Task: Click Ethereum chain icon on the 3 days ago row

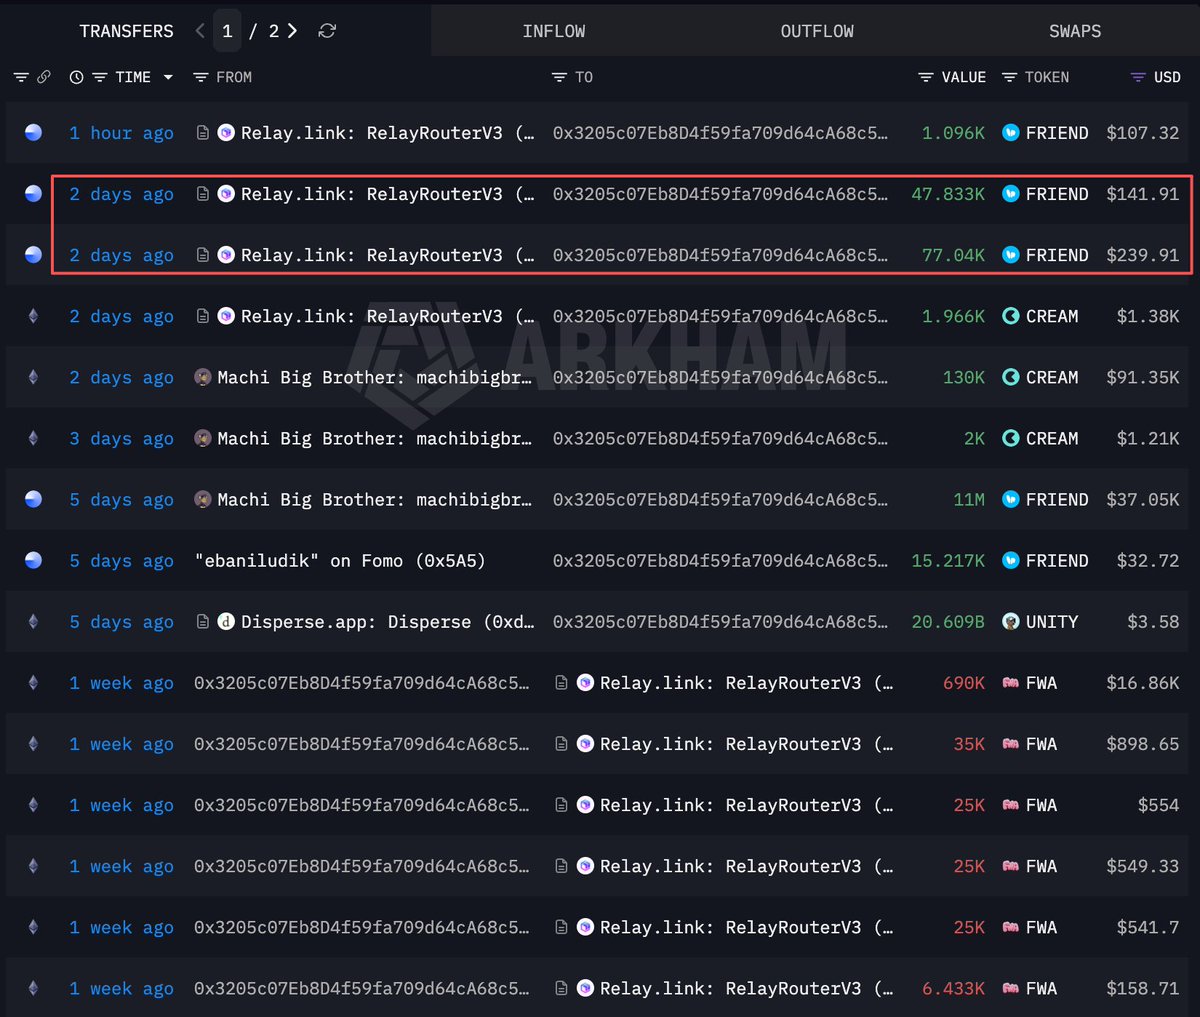Action: coord(33,438)
